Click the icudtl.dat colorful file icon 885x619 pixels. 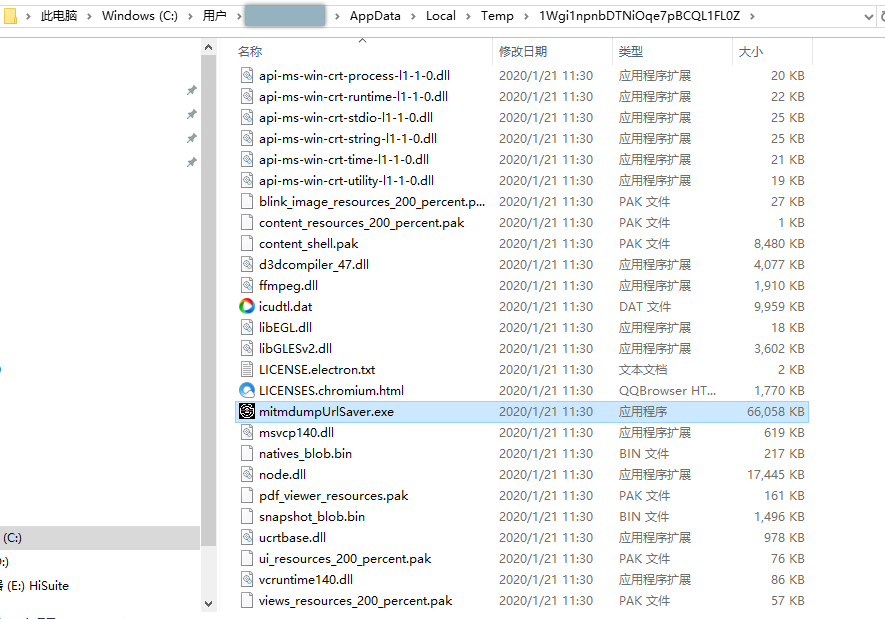tap(247, 306)
